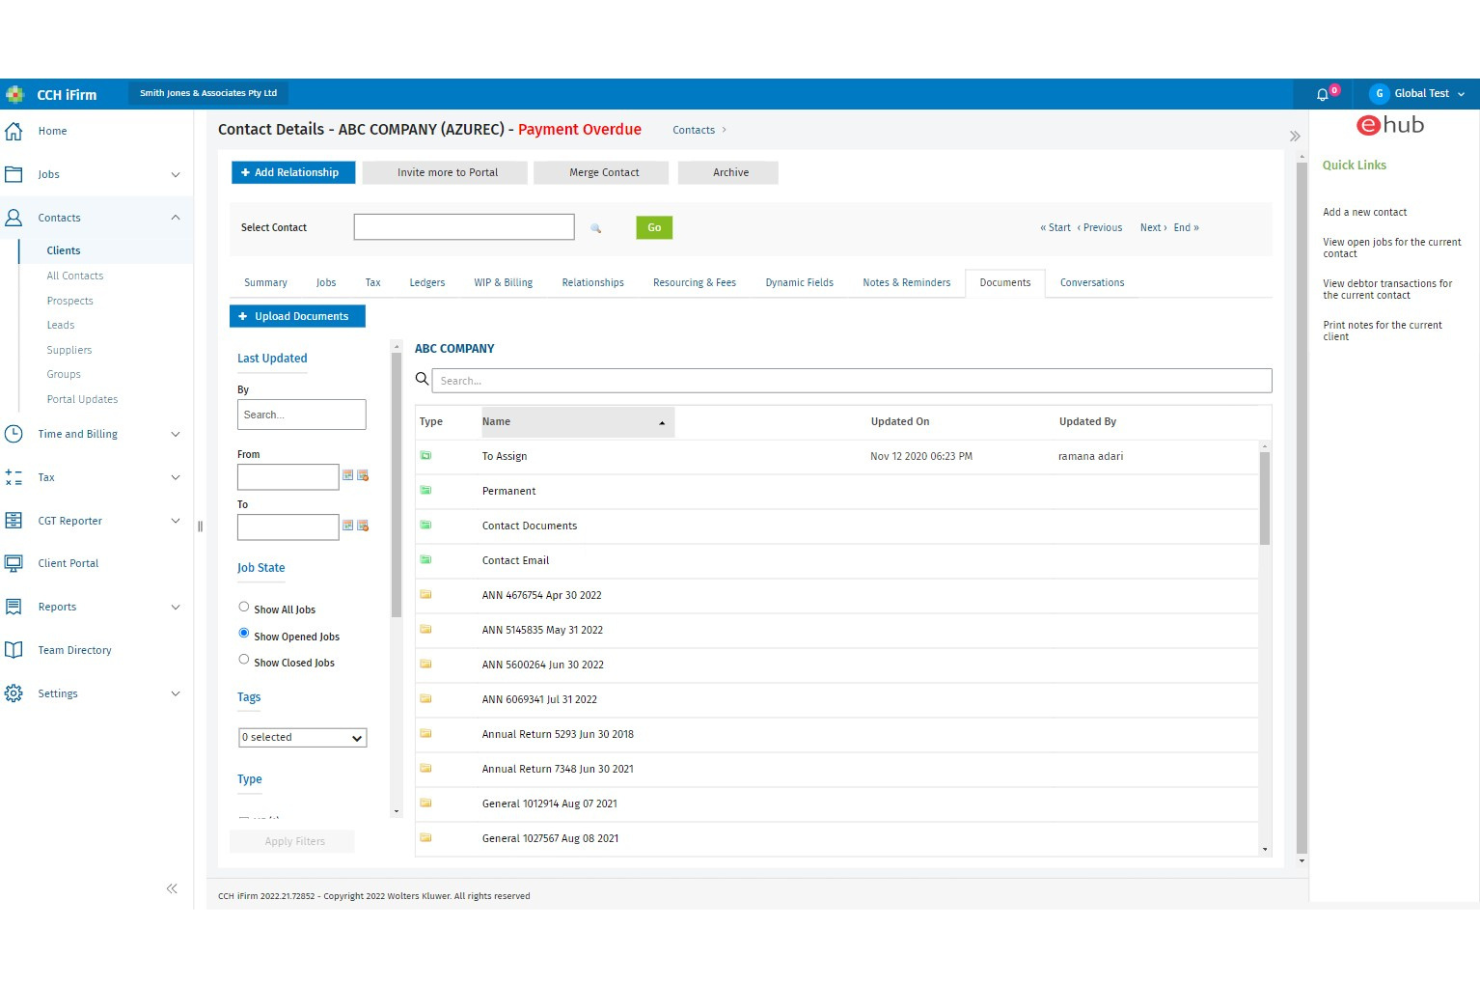The image size is (1480, 987).
Task: Click the Settings gear icon in sidebar
Action: pyautogui.click(x=14, y=693)
